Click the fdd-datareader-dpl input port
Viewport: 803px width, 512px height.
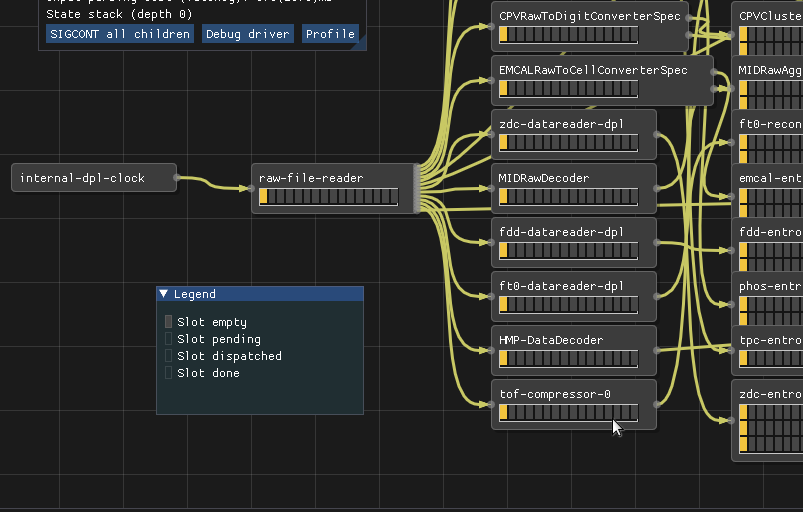click(491, 243)
